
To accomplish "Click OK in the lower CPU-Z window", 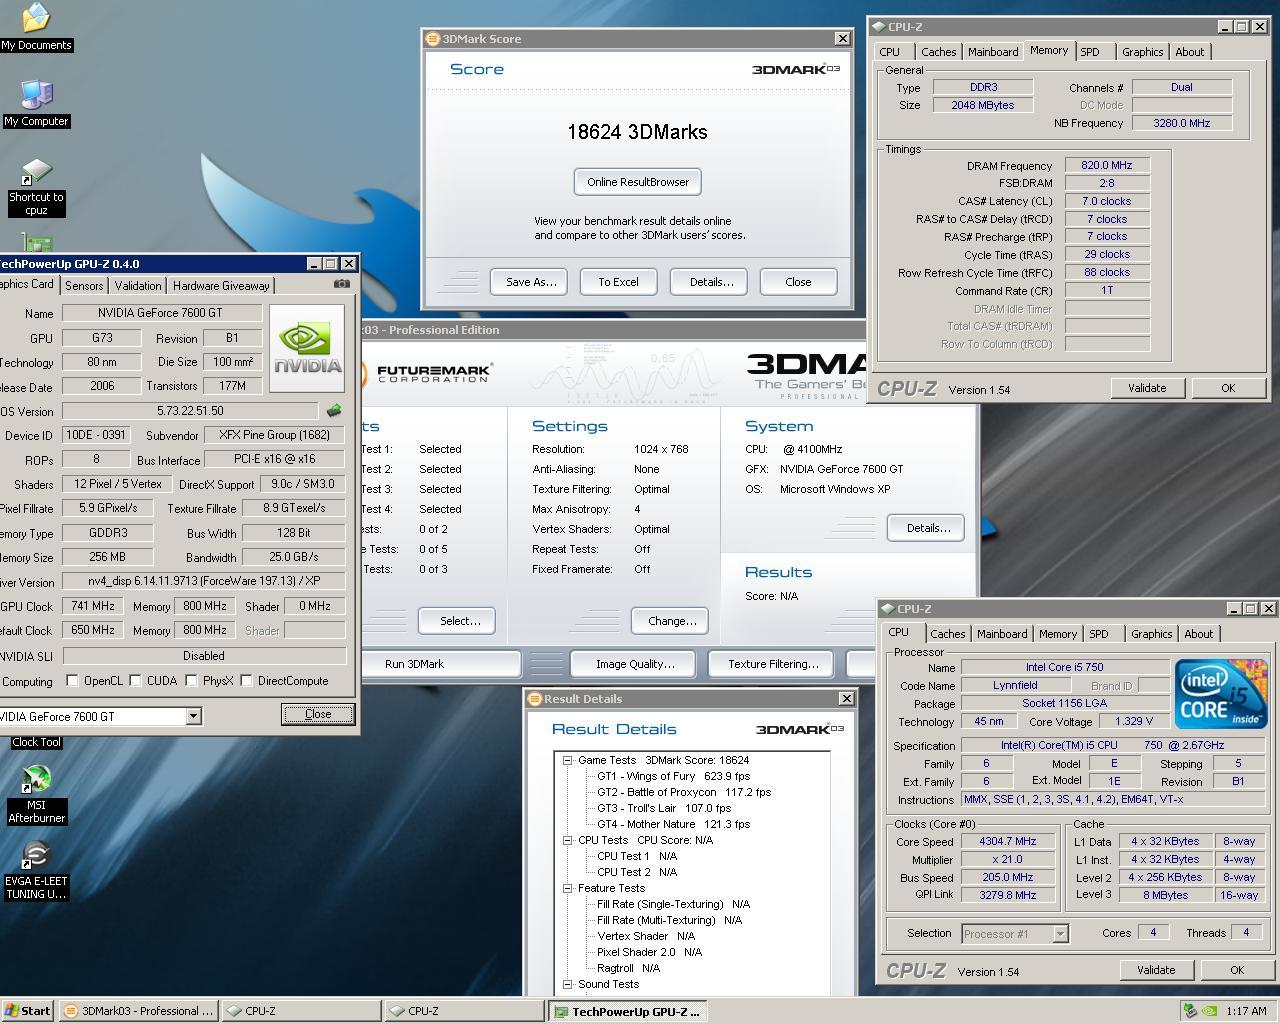I will (x=1237, y=970).
